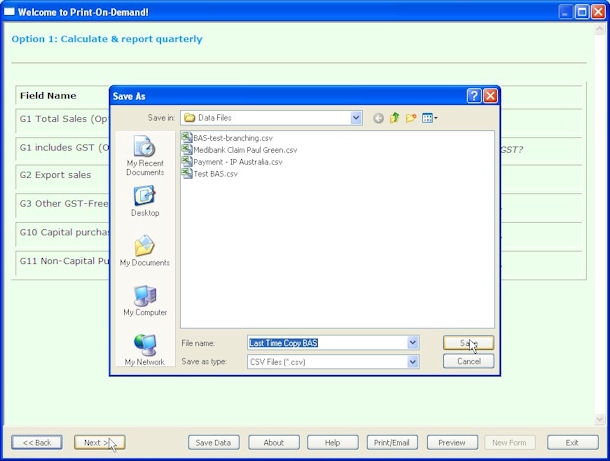Viewport: 610px width, 461px height.
Task: Open My Documents folder shortcut
Action: (144, 250)
